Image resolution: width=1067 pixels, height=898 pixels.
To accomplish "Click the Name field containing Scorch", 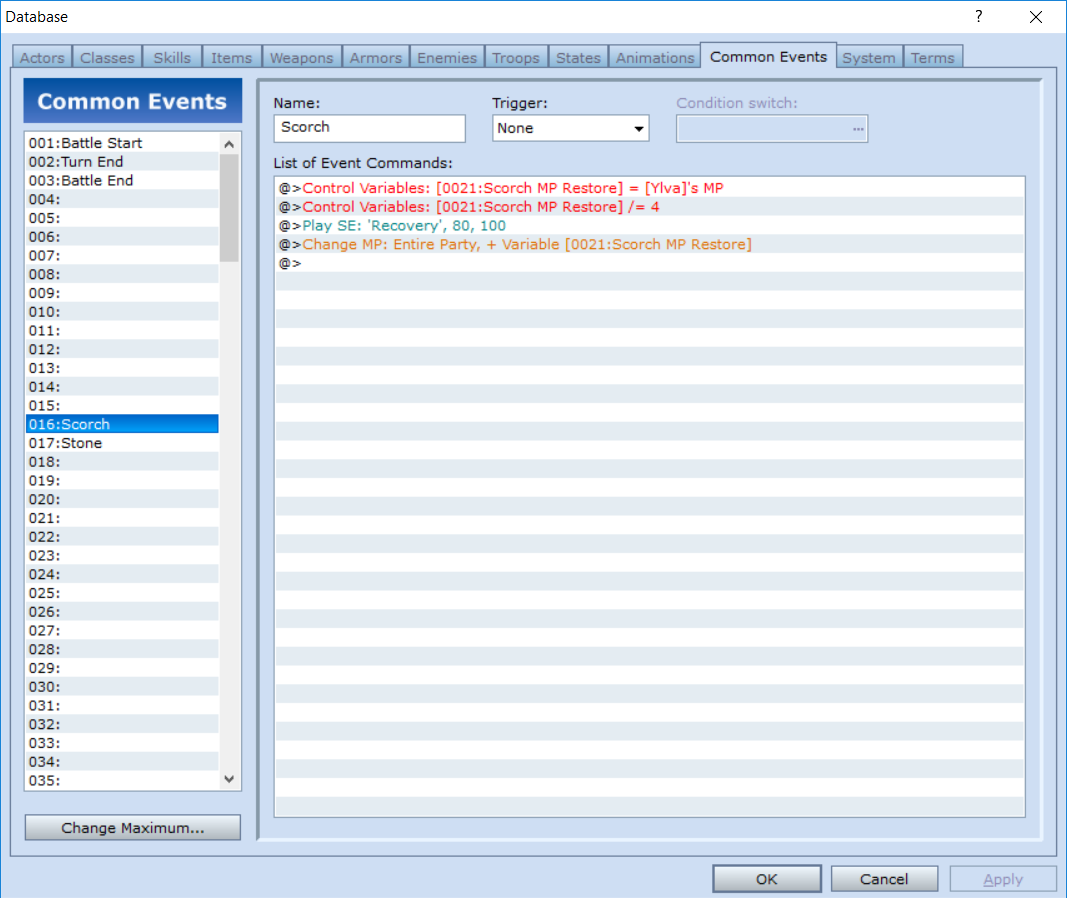I will [370, 128].
